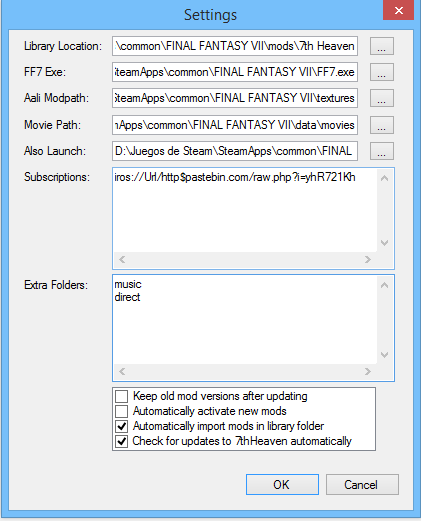Click the Extra Folders scroll up arrow

click(384, 285)
